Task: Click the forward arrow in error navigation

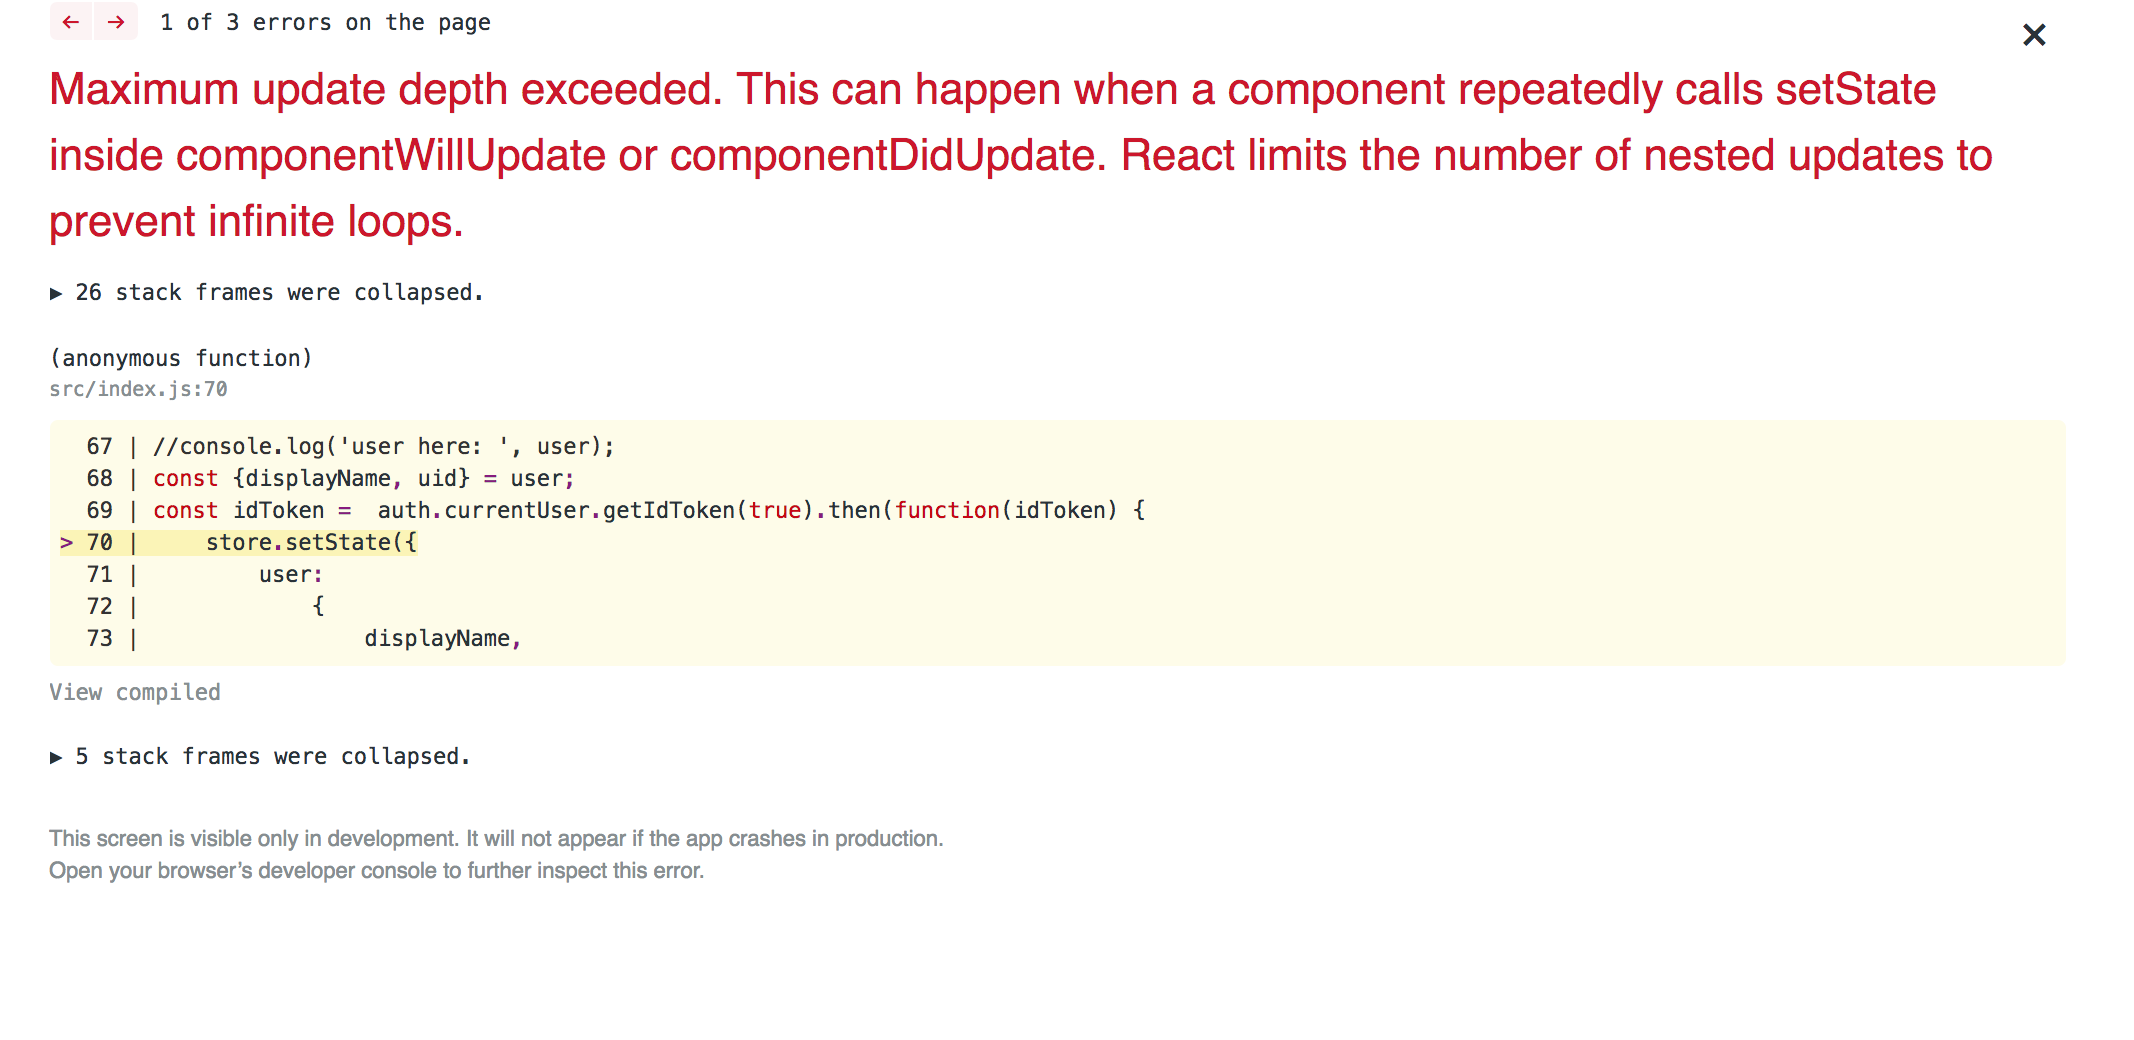Action: pyautogui.click(x=116, y=22)
